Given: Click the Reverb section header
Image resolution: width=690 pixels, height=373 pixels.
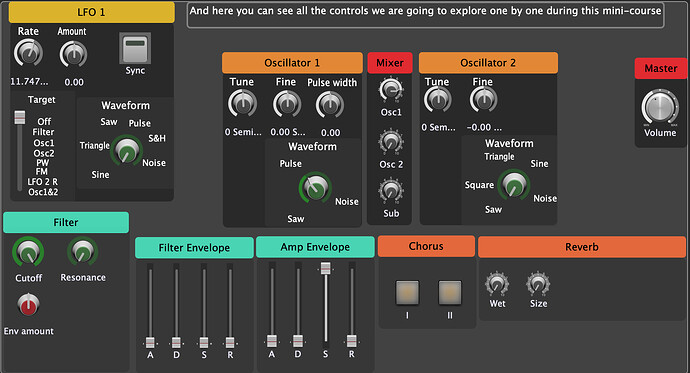Looking at the screenshot, I should [x=582, y=247].
